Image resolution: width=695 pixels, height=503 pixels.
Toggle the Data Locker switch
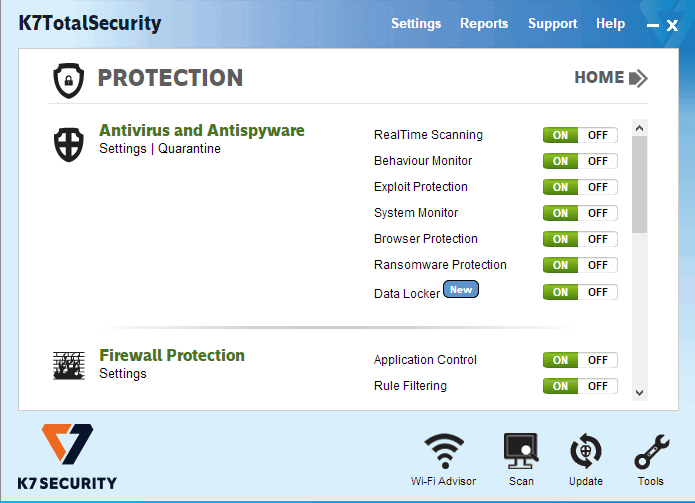tap(580, 292)
